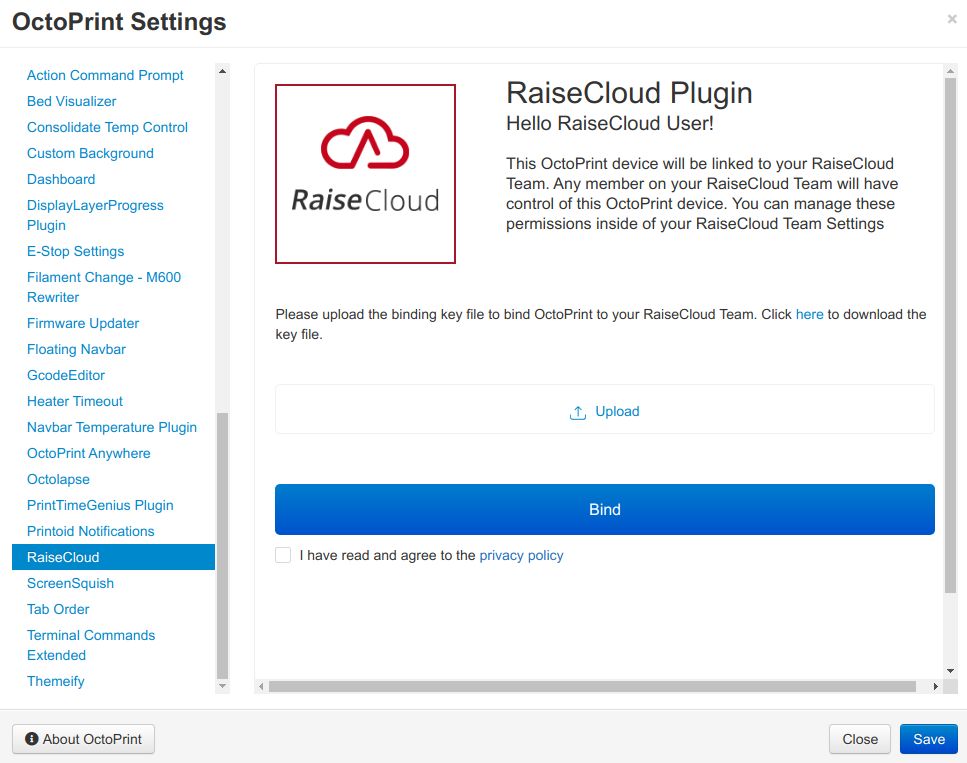Click horizontal scrollbar left arrow
Screen dimensions: 967x763
point(261,687)
